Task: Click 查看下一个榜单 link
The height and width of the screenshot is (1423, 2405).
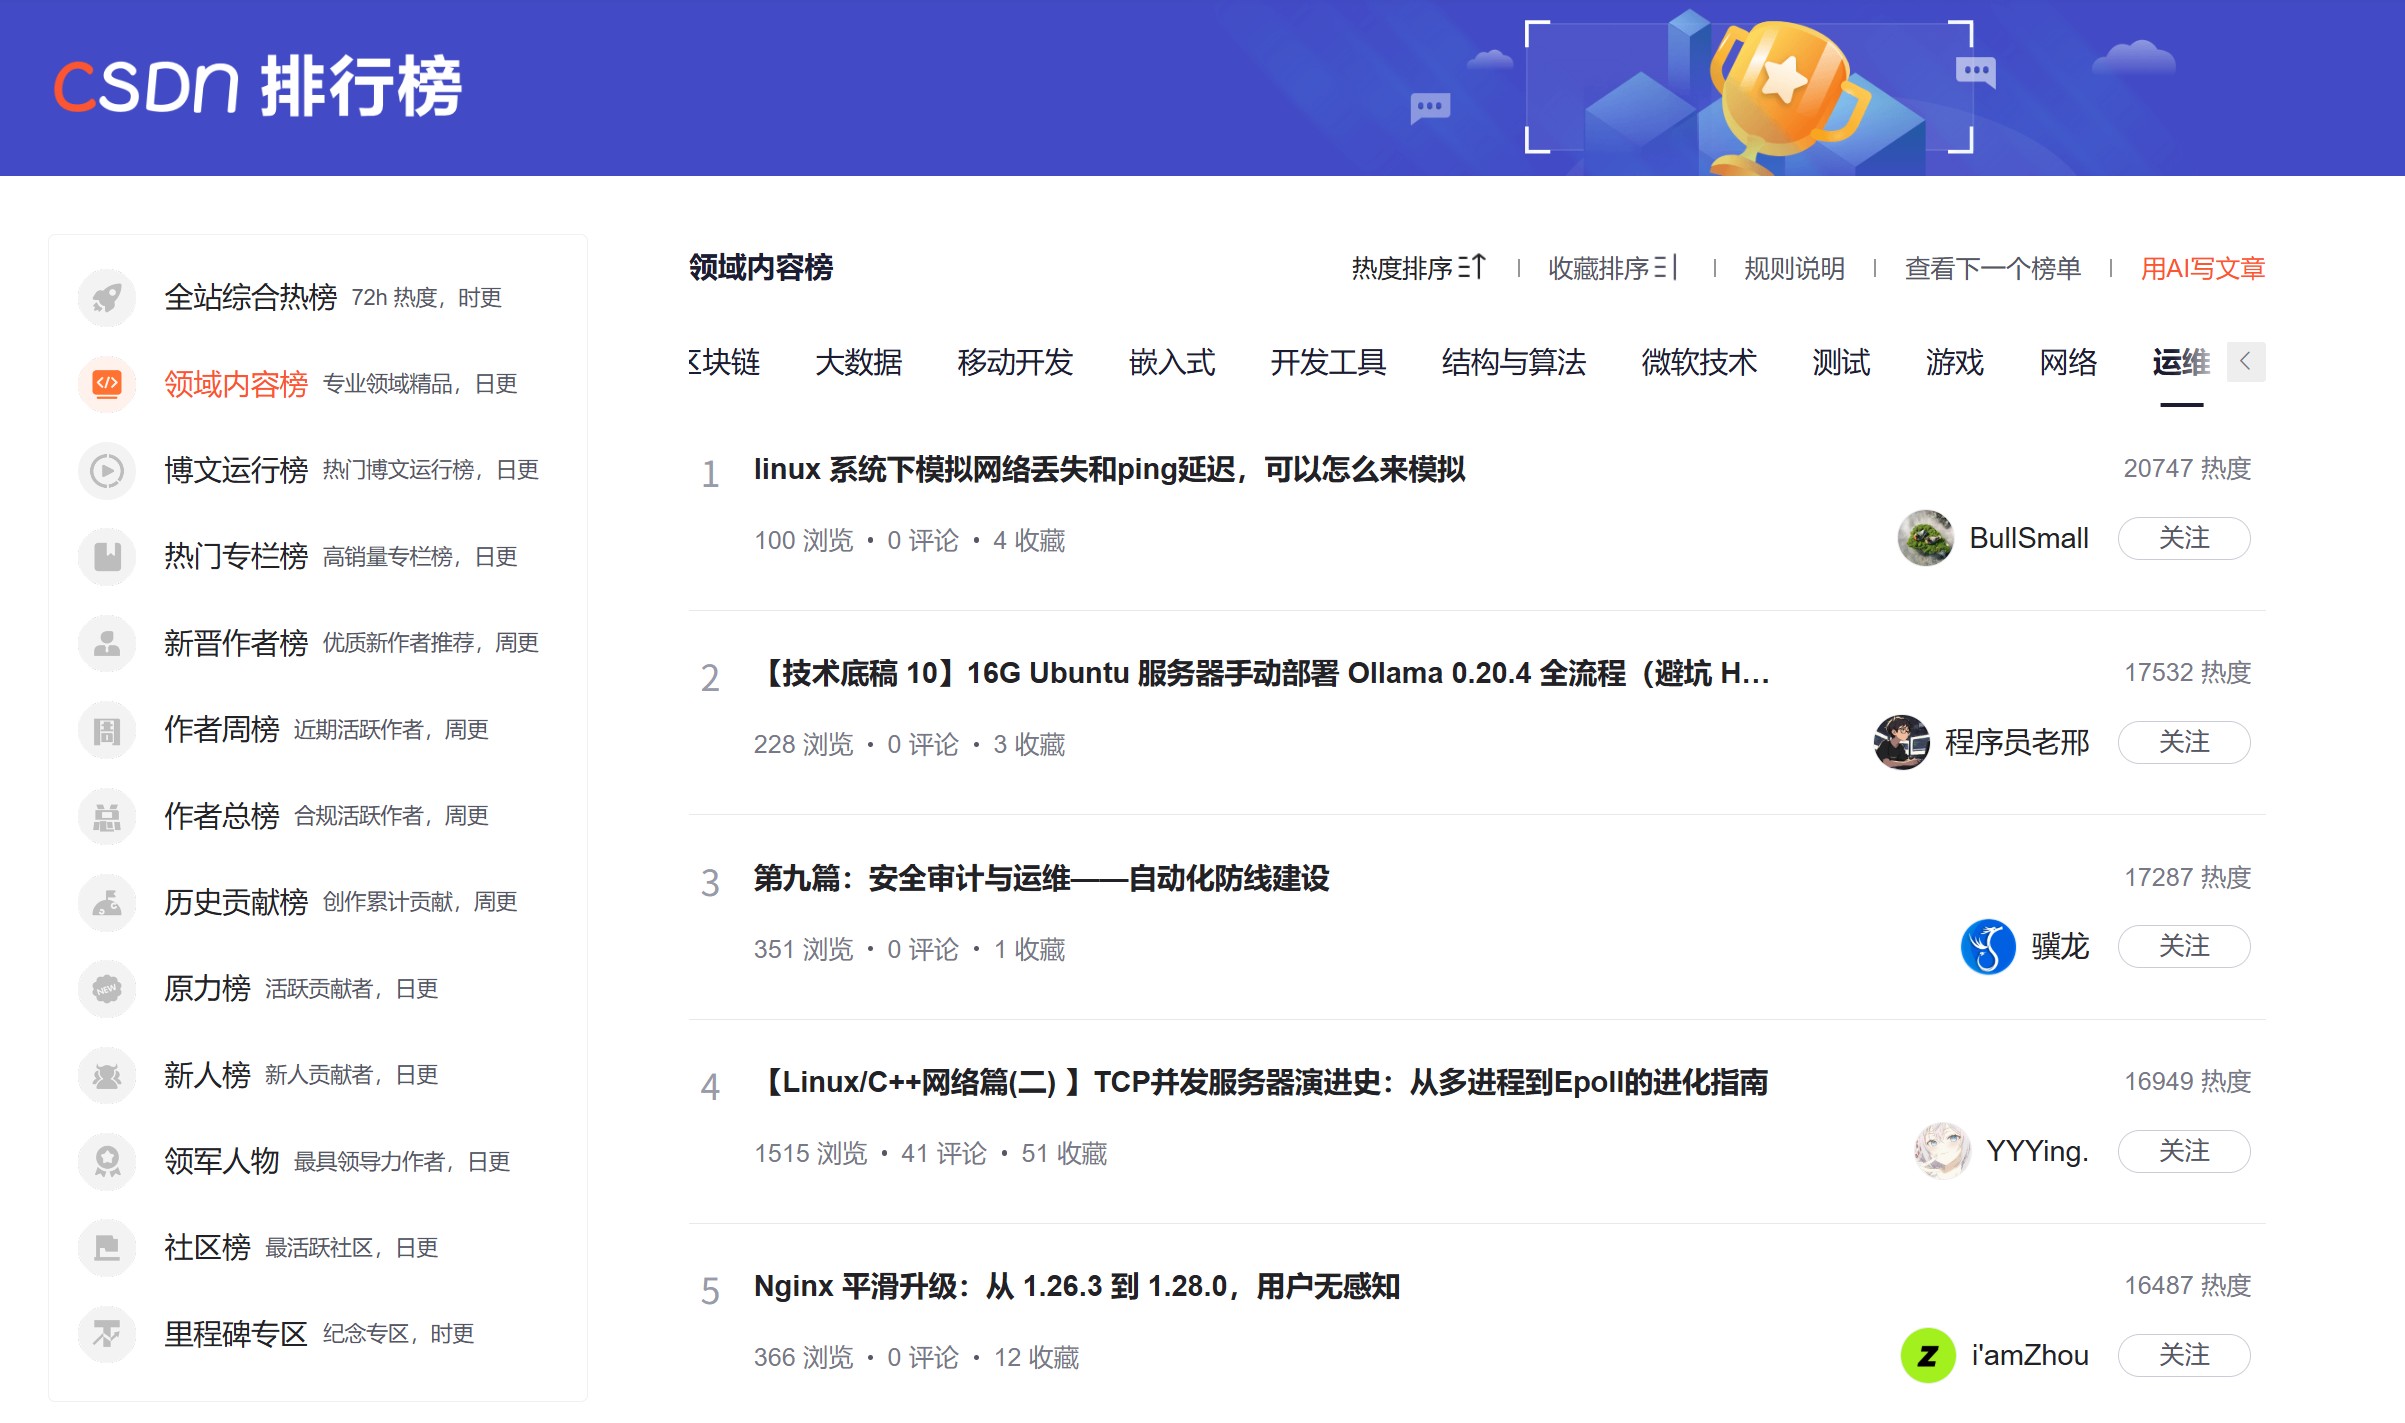Action: tap(1992, 268)
